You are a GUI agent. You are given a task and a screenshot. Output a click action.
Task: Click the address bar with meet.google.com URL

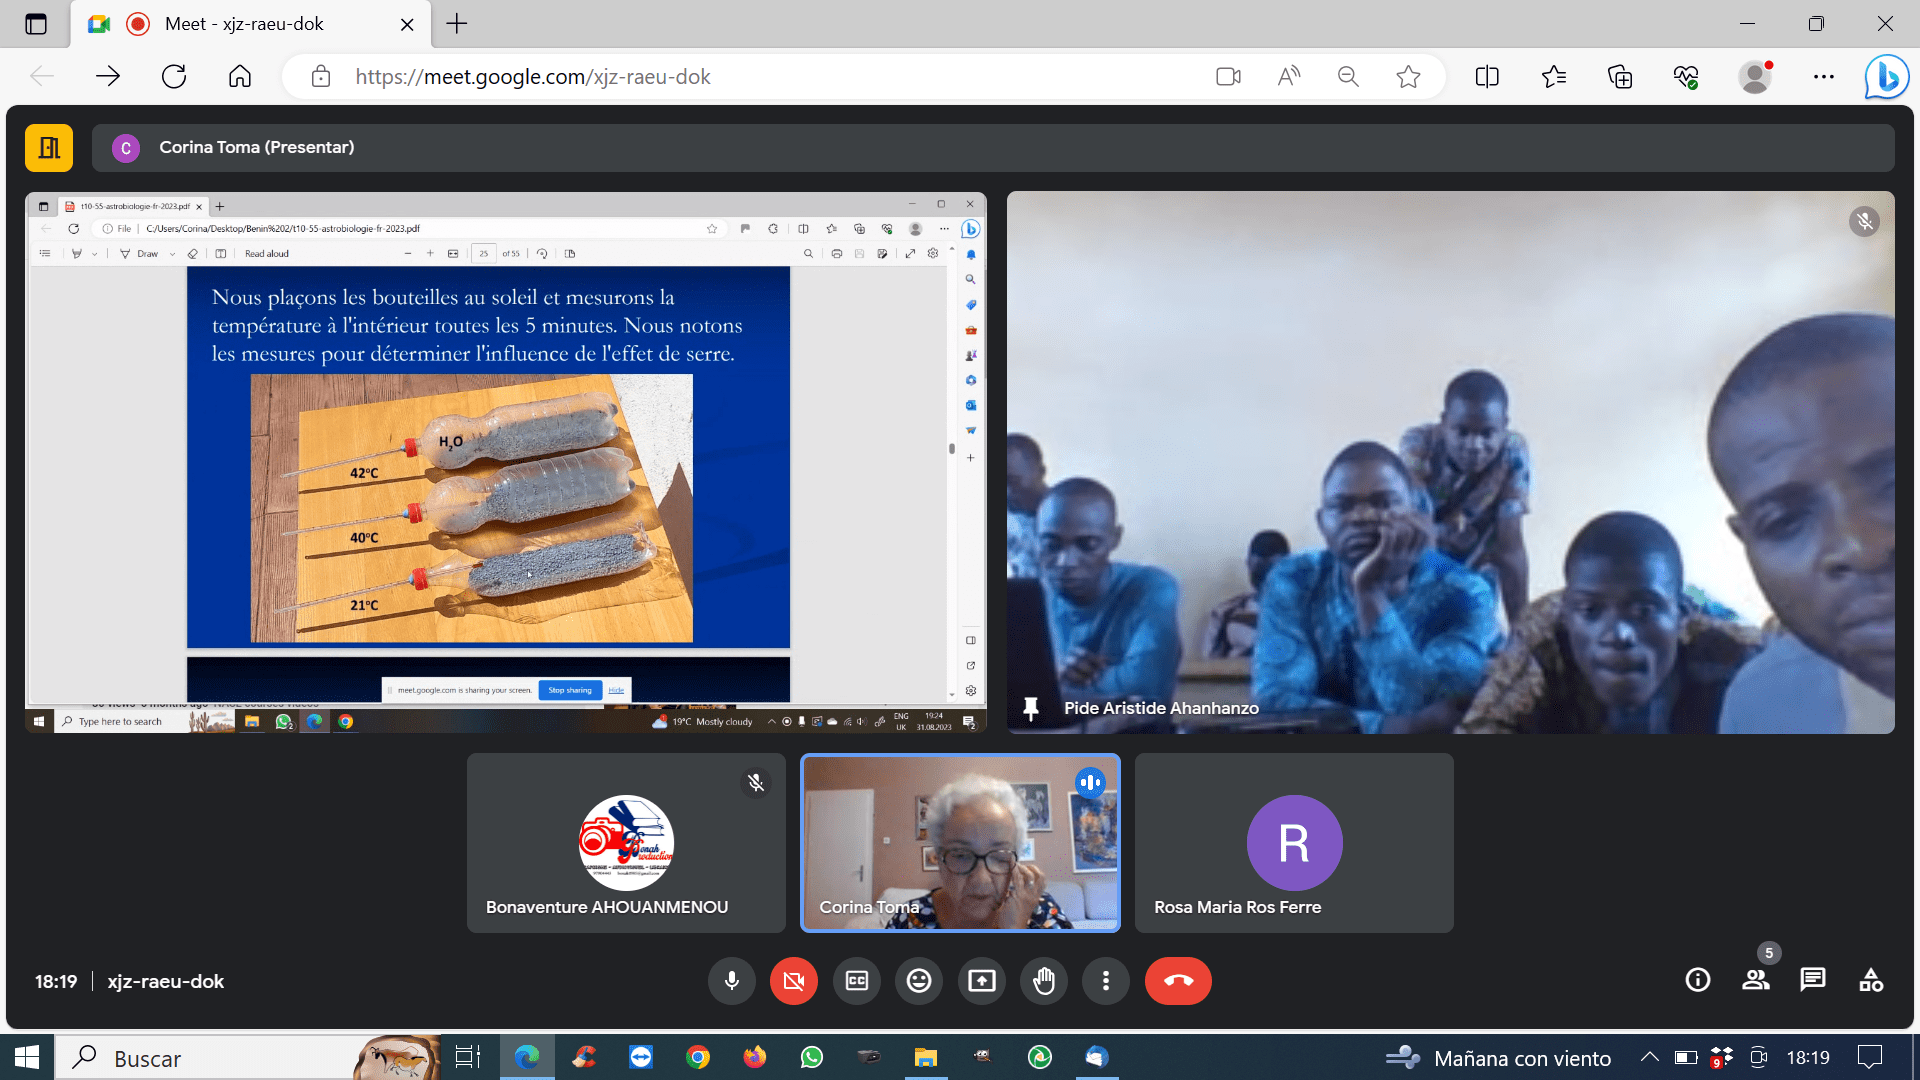coord(532,77)
